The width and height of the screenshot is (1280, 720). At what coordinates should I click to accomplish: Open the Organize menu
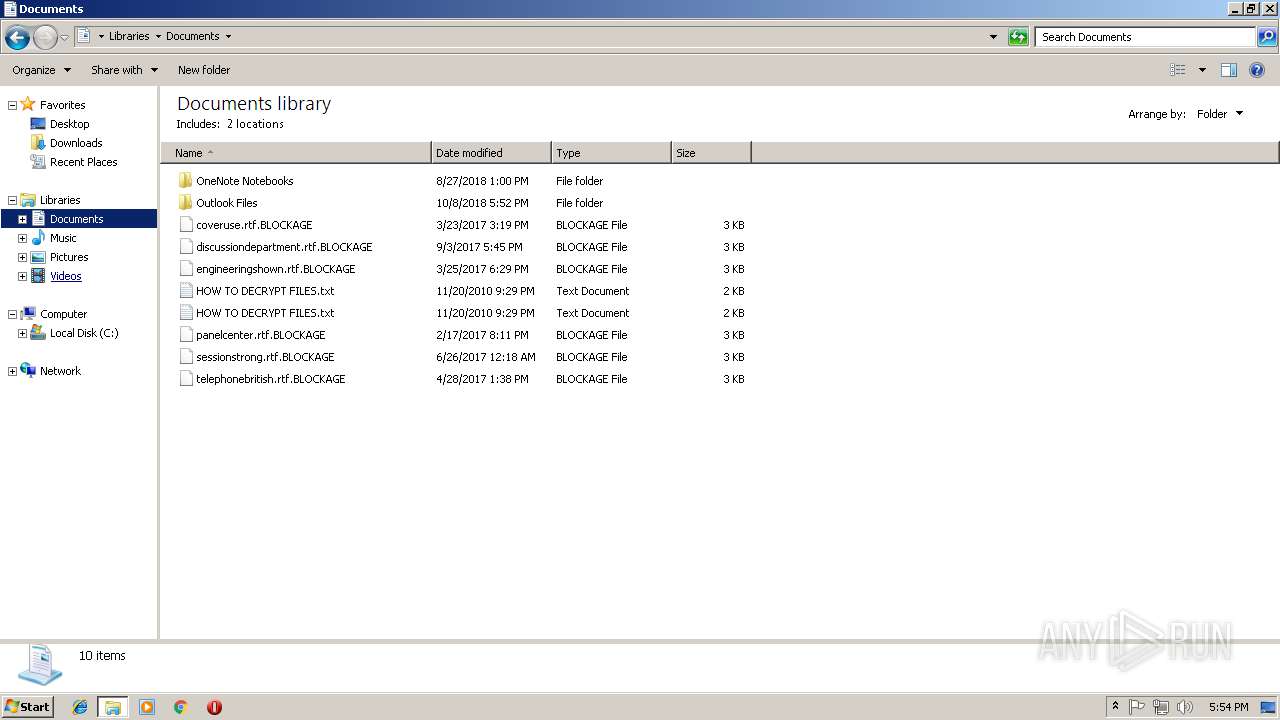click(x=41, y=70)
